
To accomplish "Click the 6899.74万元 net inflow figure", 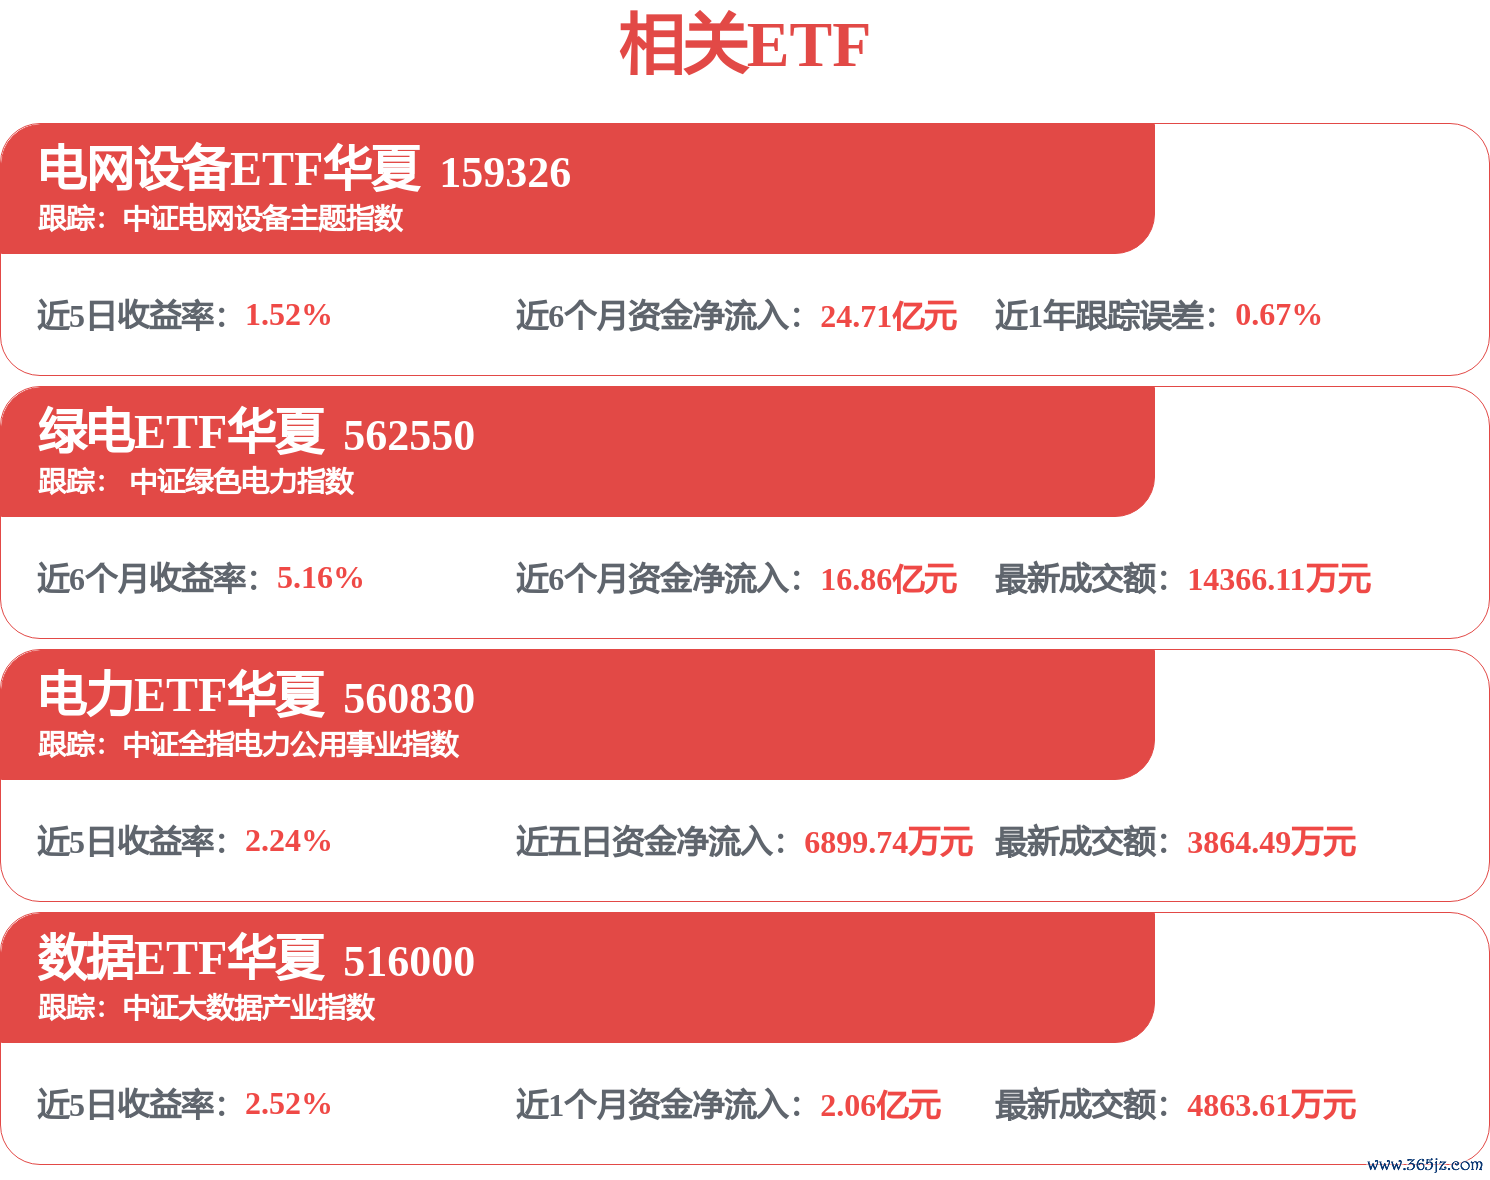I will (x=888, y=842).
